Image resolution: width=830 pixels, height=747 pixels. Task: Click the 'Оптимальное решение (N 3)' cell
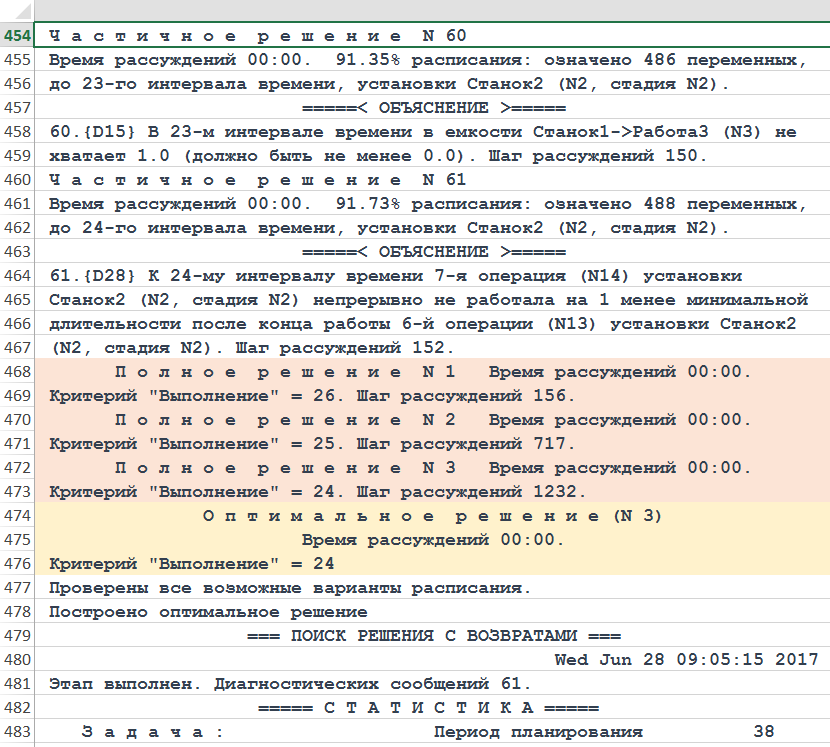click(432, 516)
